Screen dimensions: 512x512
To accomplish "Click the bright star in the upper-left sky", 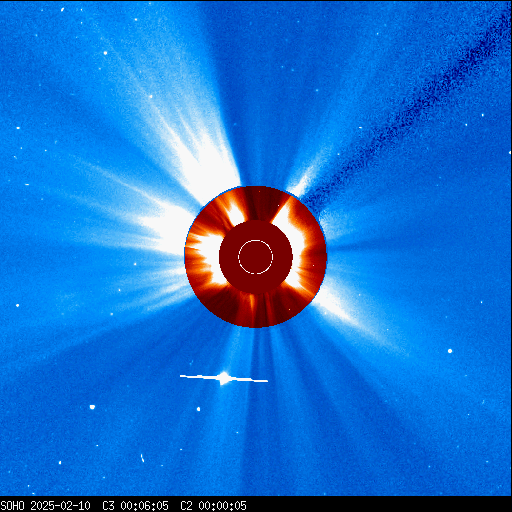I will tap(105, 53).
